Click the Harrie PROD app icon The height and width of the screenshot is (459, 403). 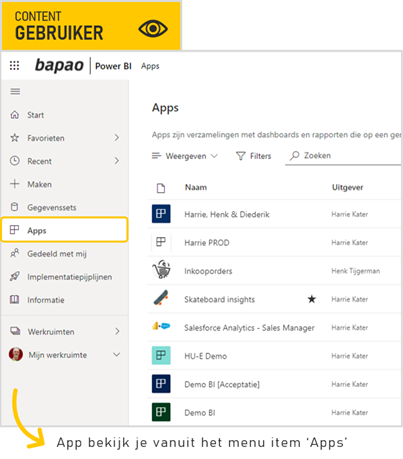tap(161, 242)
